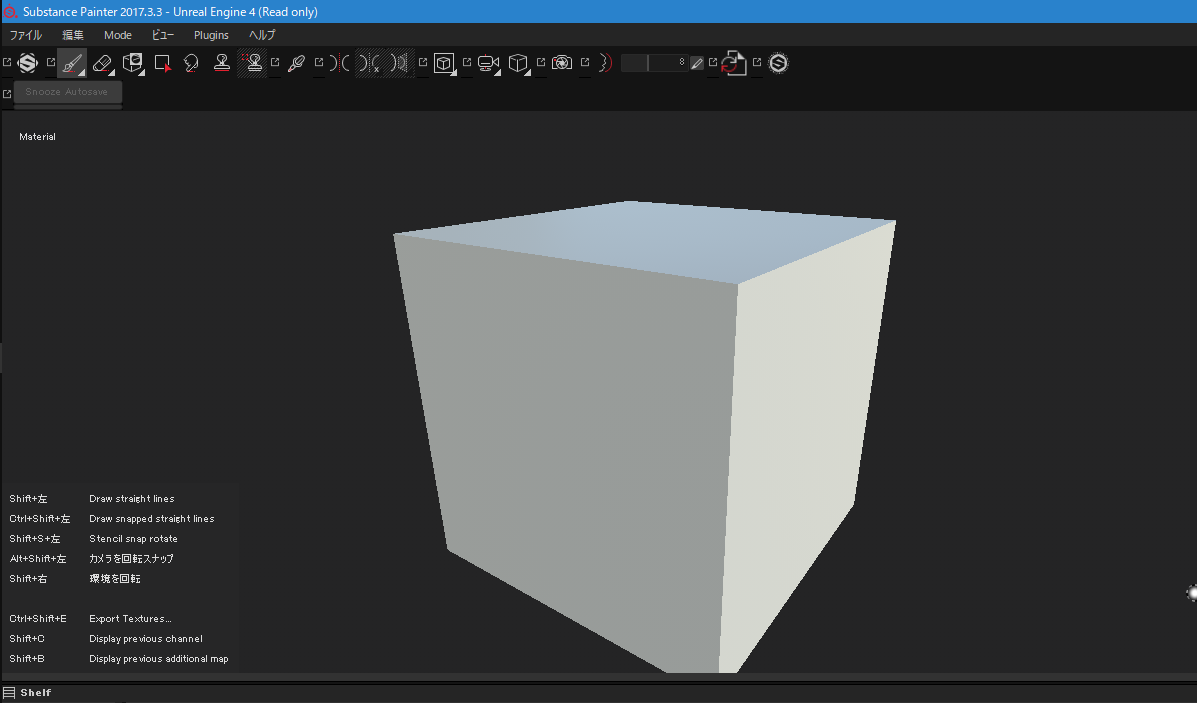Toggle the Lazy Mouse icon
The image size is (1197, 703).
point(606,63)
